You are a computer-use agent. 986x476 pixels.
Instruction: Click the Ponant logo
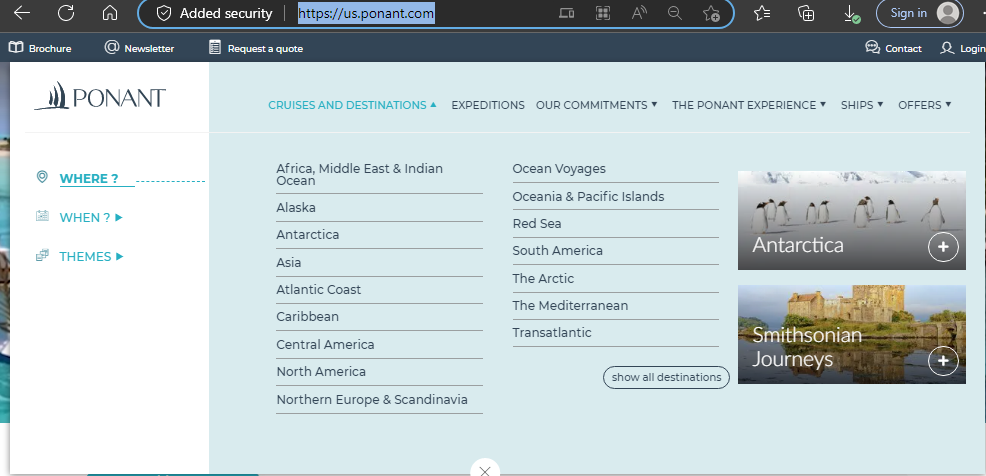100,96
